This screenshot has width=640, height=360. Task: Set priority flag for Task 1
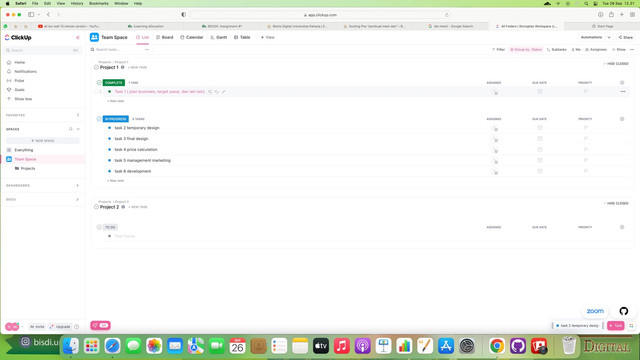585,91
